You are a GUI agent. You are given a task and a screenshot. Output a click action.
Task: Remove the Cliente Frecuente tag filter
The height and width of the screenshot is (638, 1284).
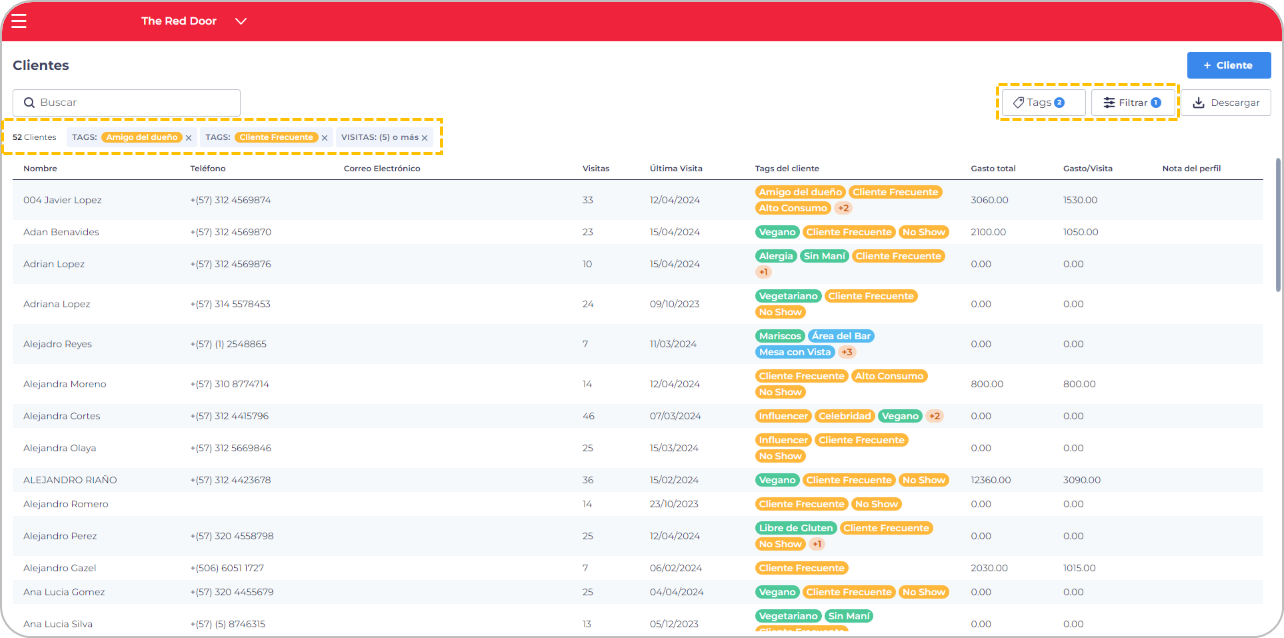coord(324,138)
